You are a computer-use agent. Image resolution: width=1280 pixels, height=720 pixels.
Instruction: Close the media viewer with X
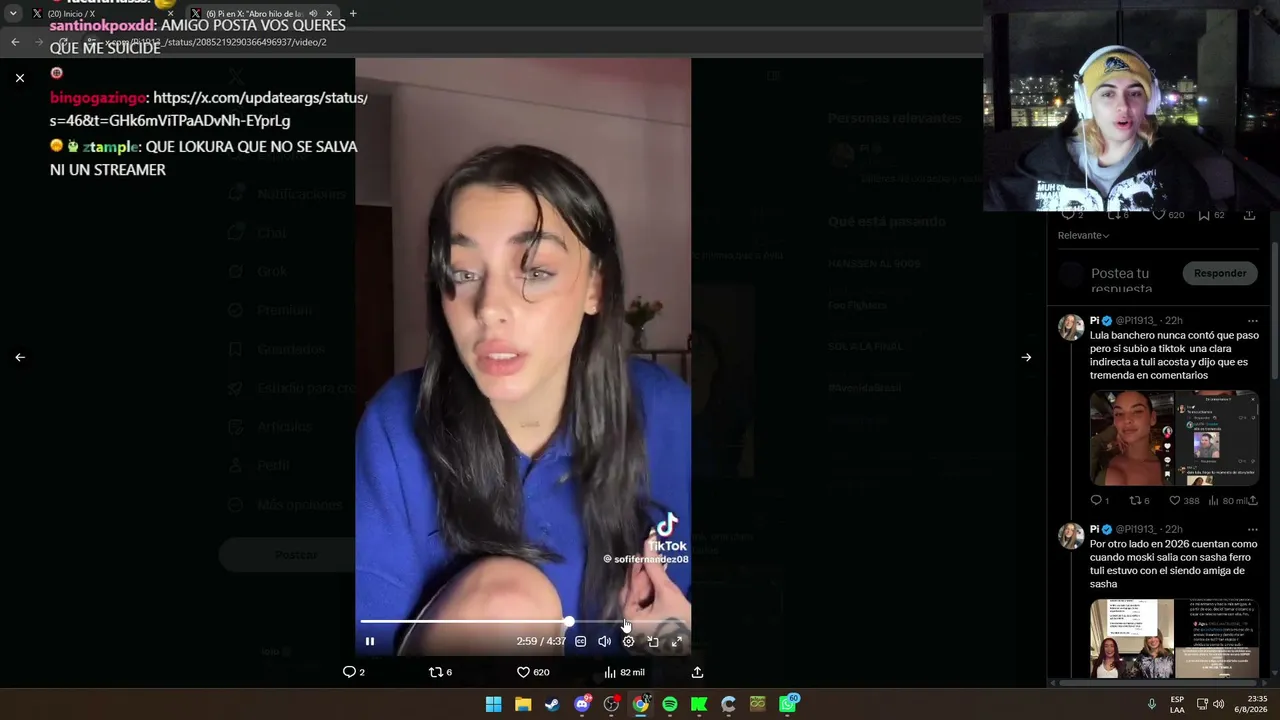pos(20,77)
